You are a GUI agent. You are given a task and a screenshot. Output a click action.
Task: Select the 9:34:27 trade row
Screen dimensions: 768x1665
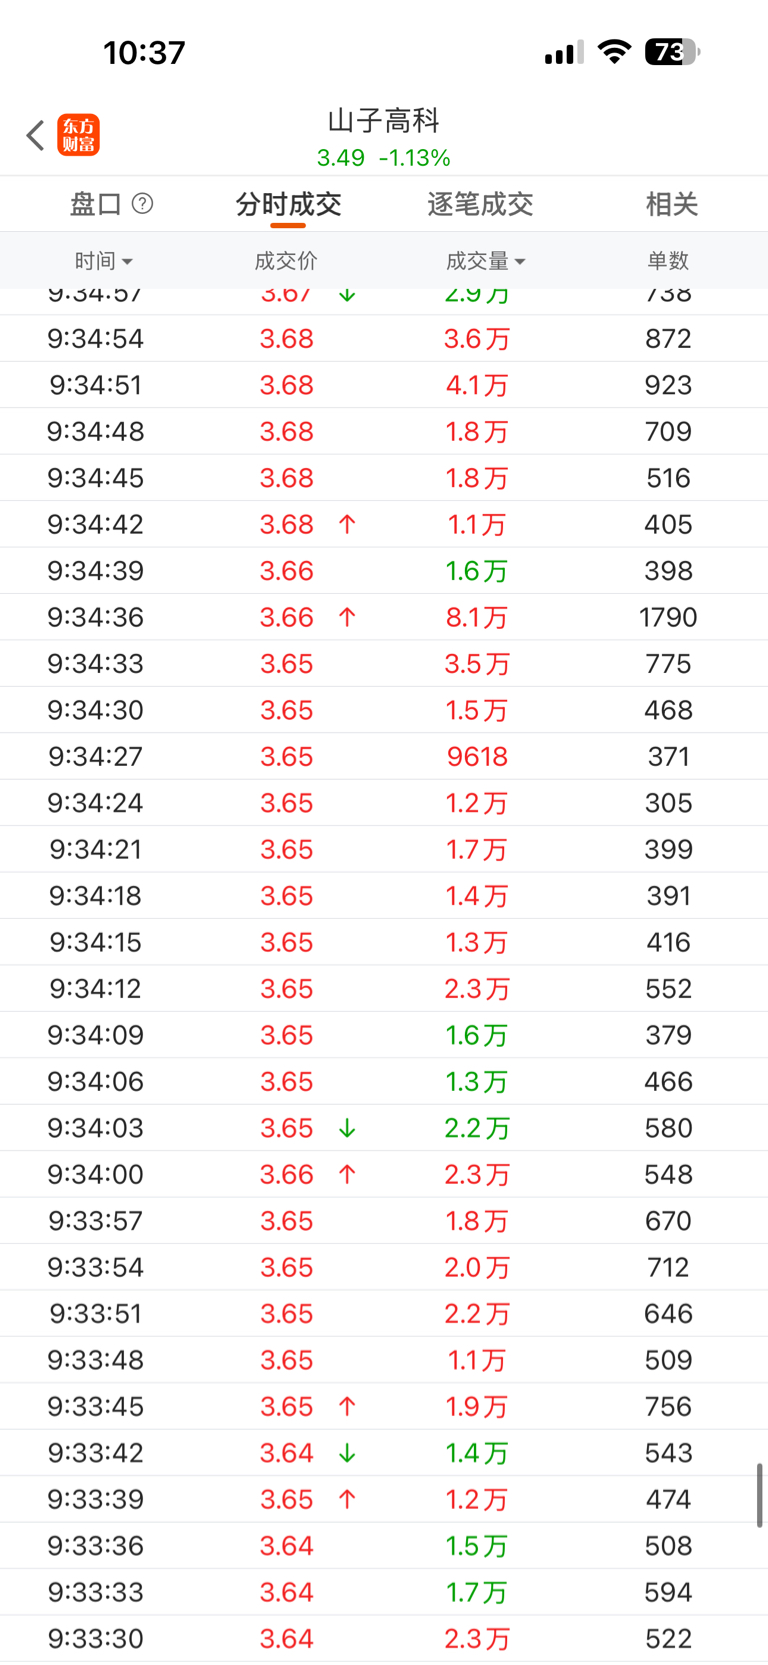[384, 756]
